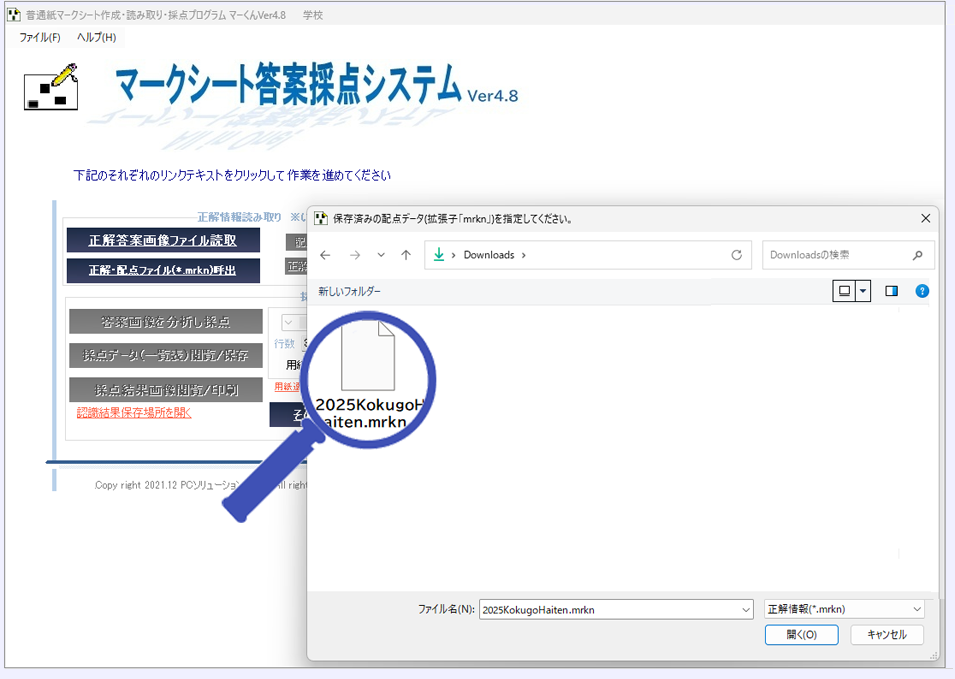Viewport: 955px width, 679px height.
Task: Open the 正解情報(*.mrkn) file type dropdown
Action: pos(844,609)
